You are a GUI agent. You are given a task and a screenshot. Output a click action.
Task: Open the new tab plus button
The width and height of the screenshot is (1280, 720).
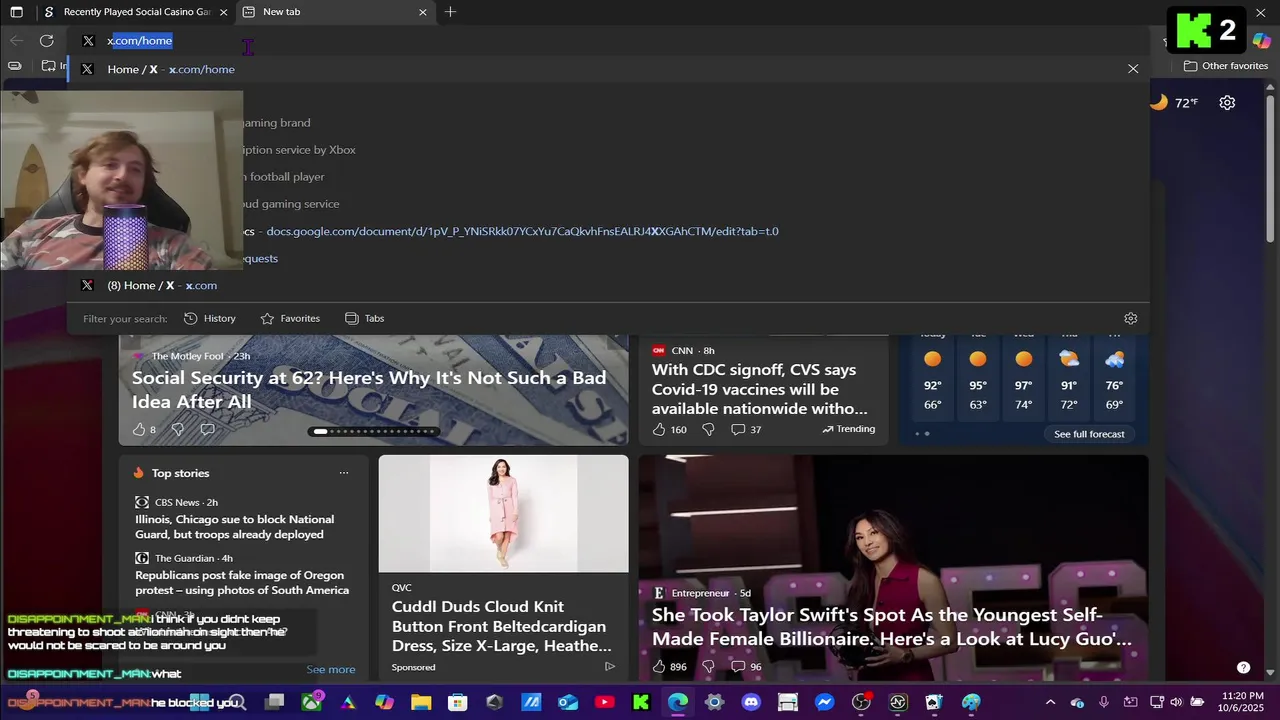click(x=450, y=12)
